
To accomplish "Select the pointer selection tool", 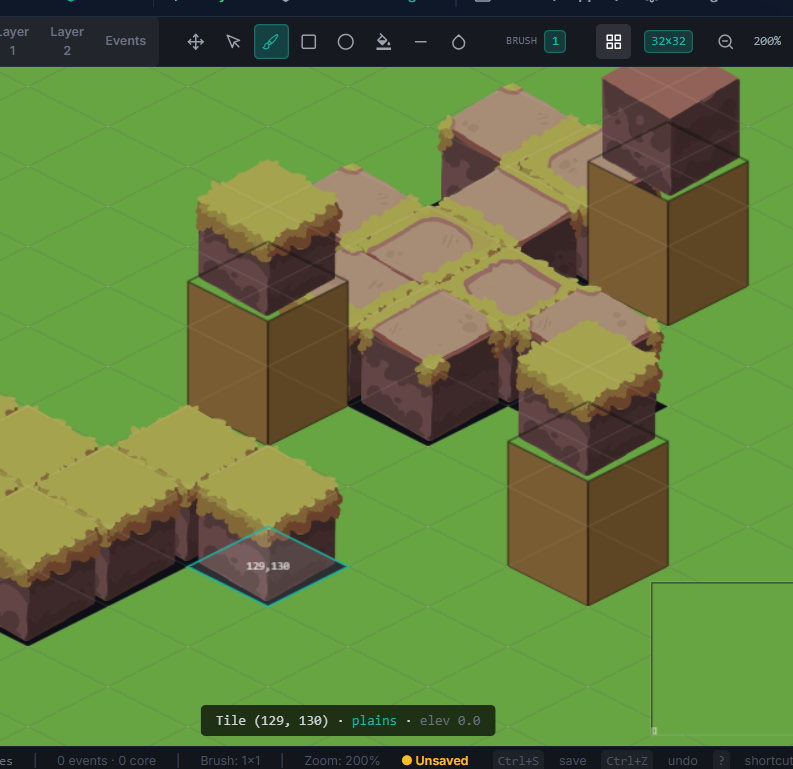I will 233,41.
